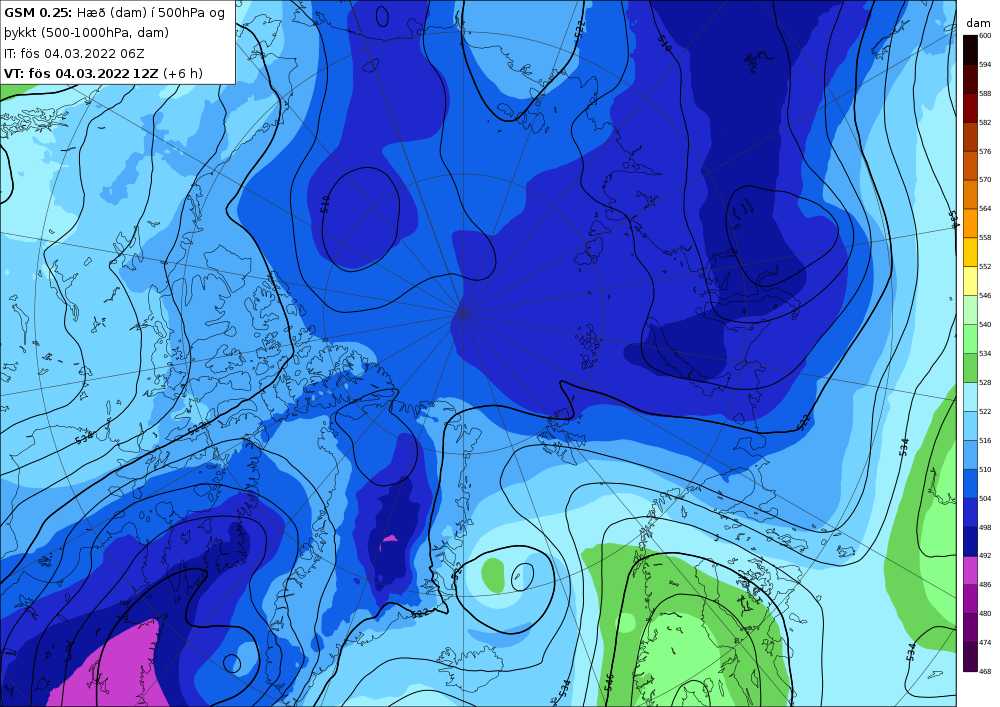
Task: Click the 510 label on the oval contour
Action: (325, 204)
